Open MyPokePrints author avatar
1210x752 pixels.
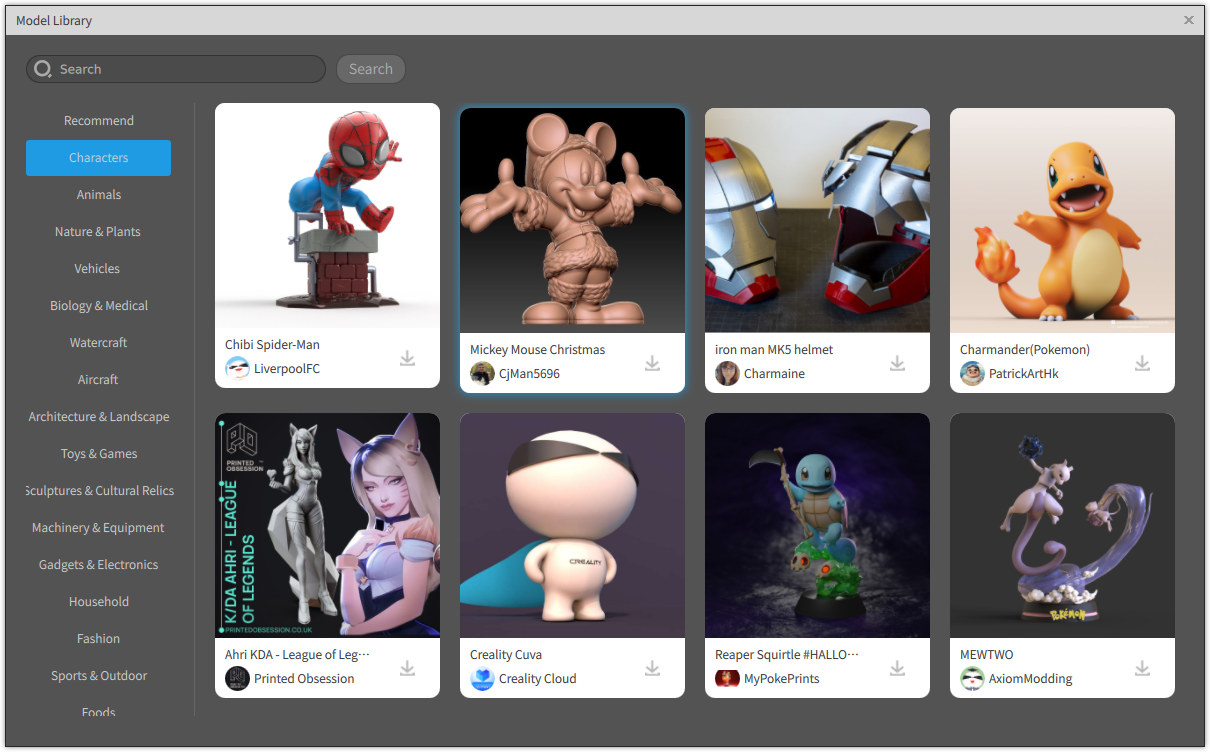point(727,678)
